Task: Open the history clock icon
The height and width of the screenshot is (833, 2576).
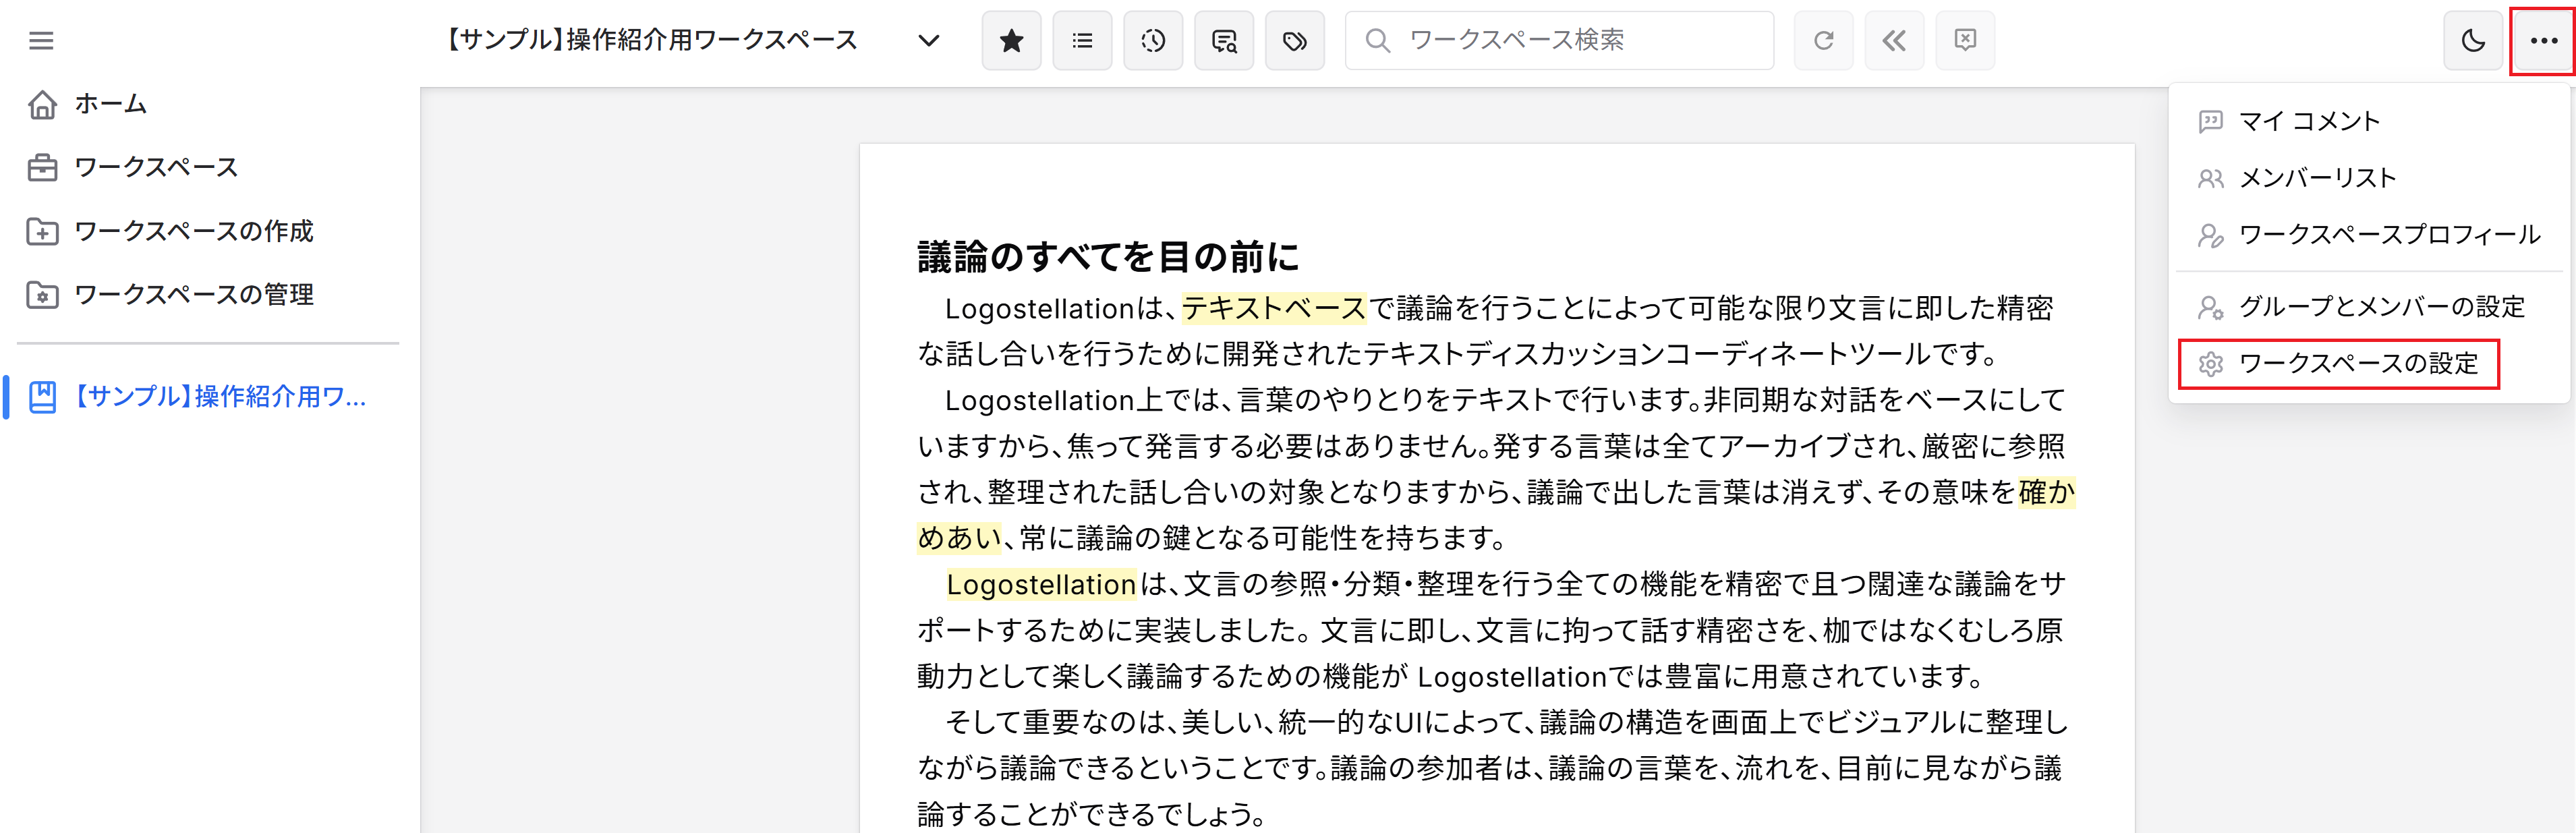Action: [1153, 41]
